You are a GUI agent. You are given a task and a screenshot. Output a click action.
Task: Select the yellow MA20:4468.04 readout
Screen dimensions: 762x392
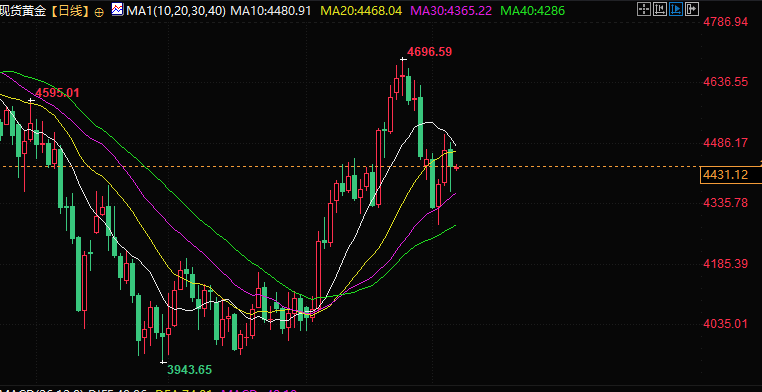pyautogui.click(x=360, y=10)
